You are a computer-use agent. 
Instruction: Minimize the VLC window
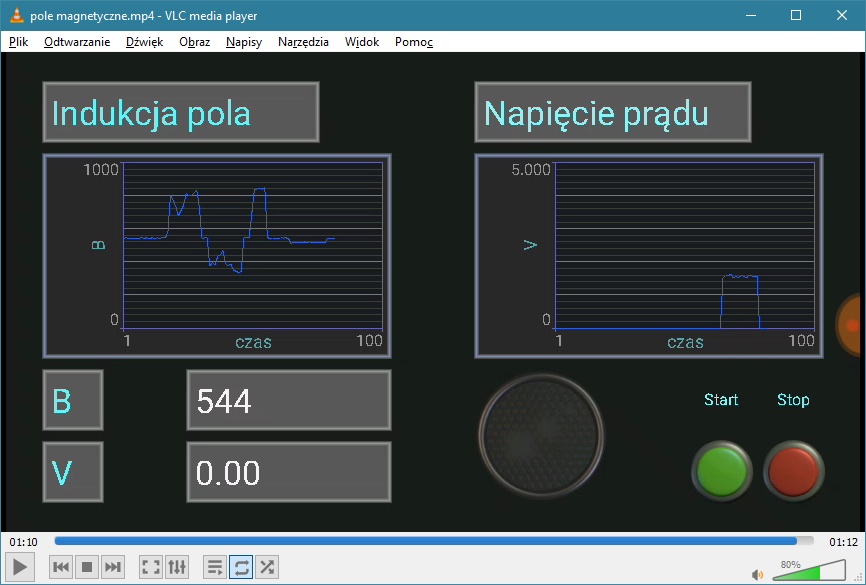point(751,15)
